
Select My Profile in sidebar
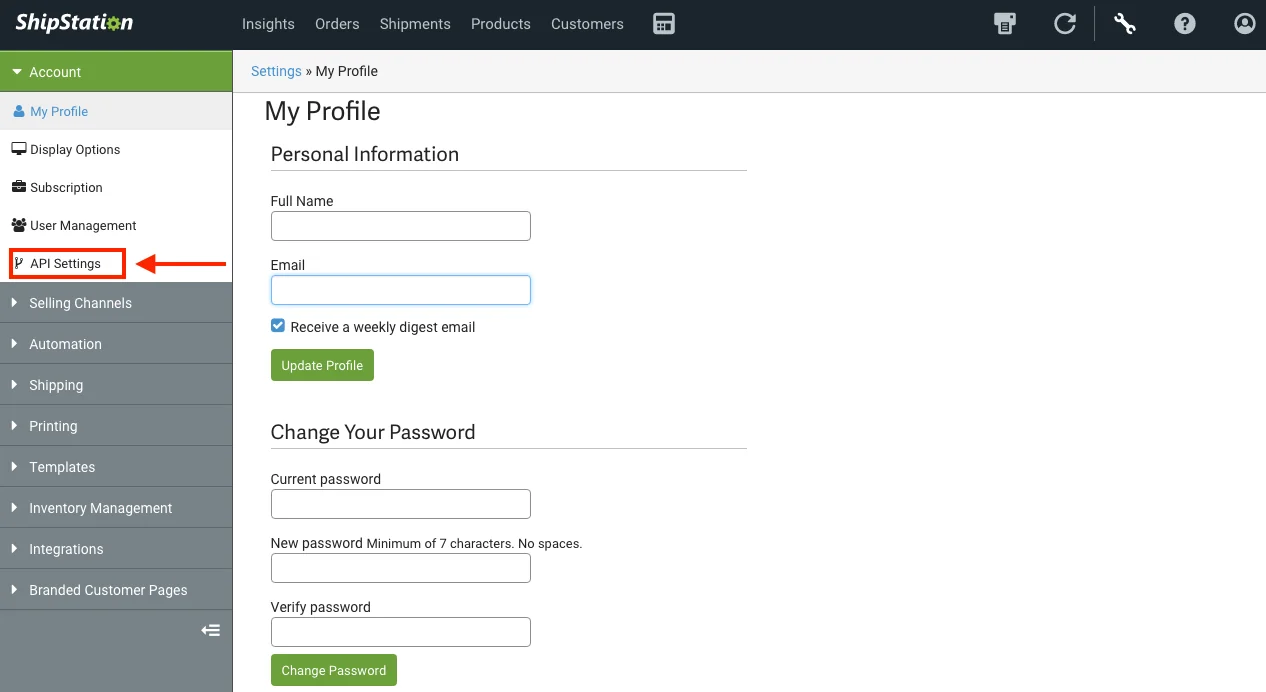pos(116,111)
